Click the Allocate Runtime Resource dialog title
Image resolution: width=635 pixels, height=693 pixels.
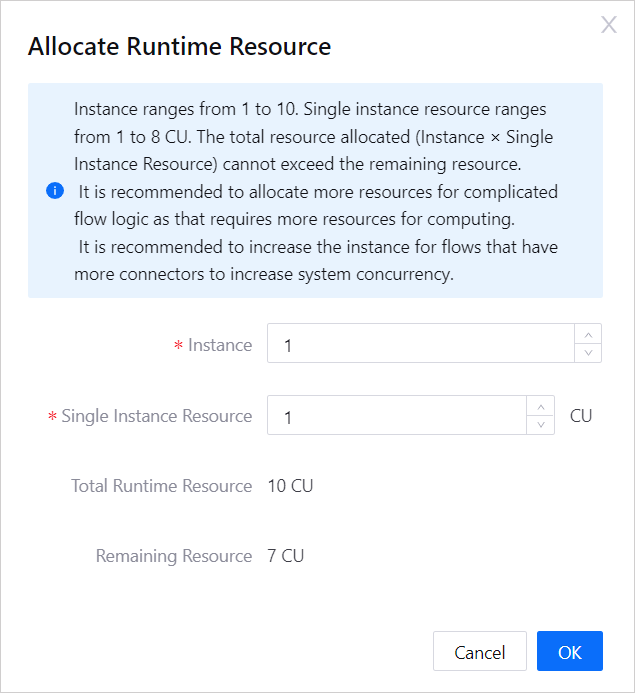(179, 46)
